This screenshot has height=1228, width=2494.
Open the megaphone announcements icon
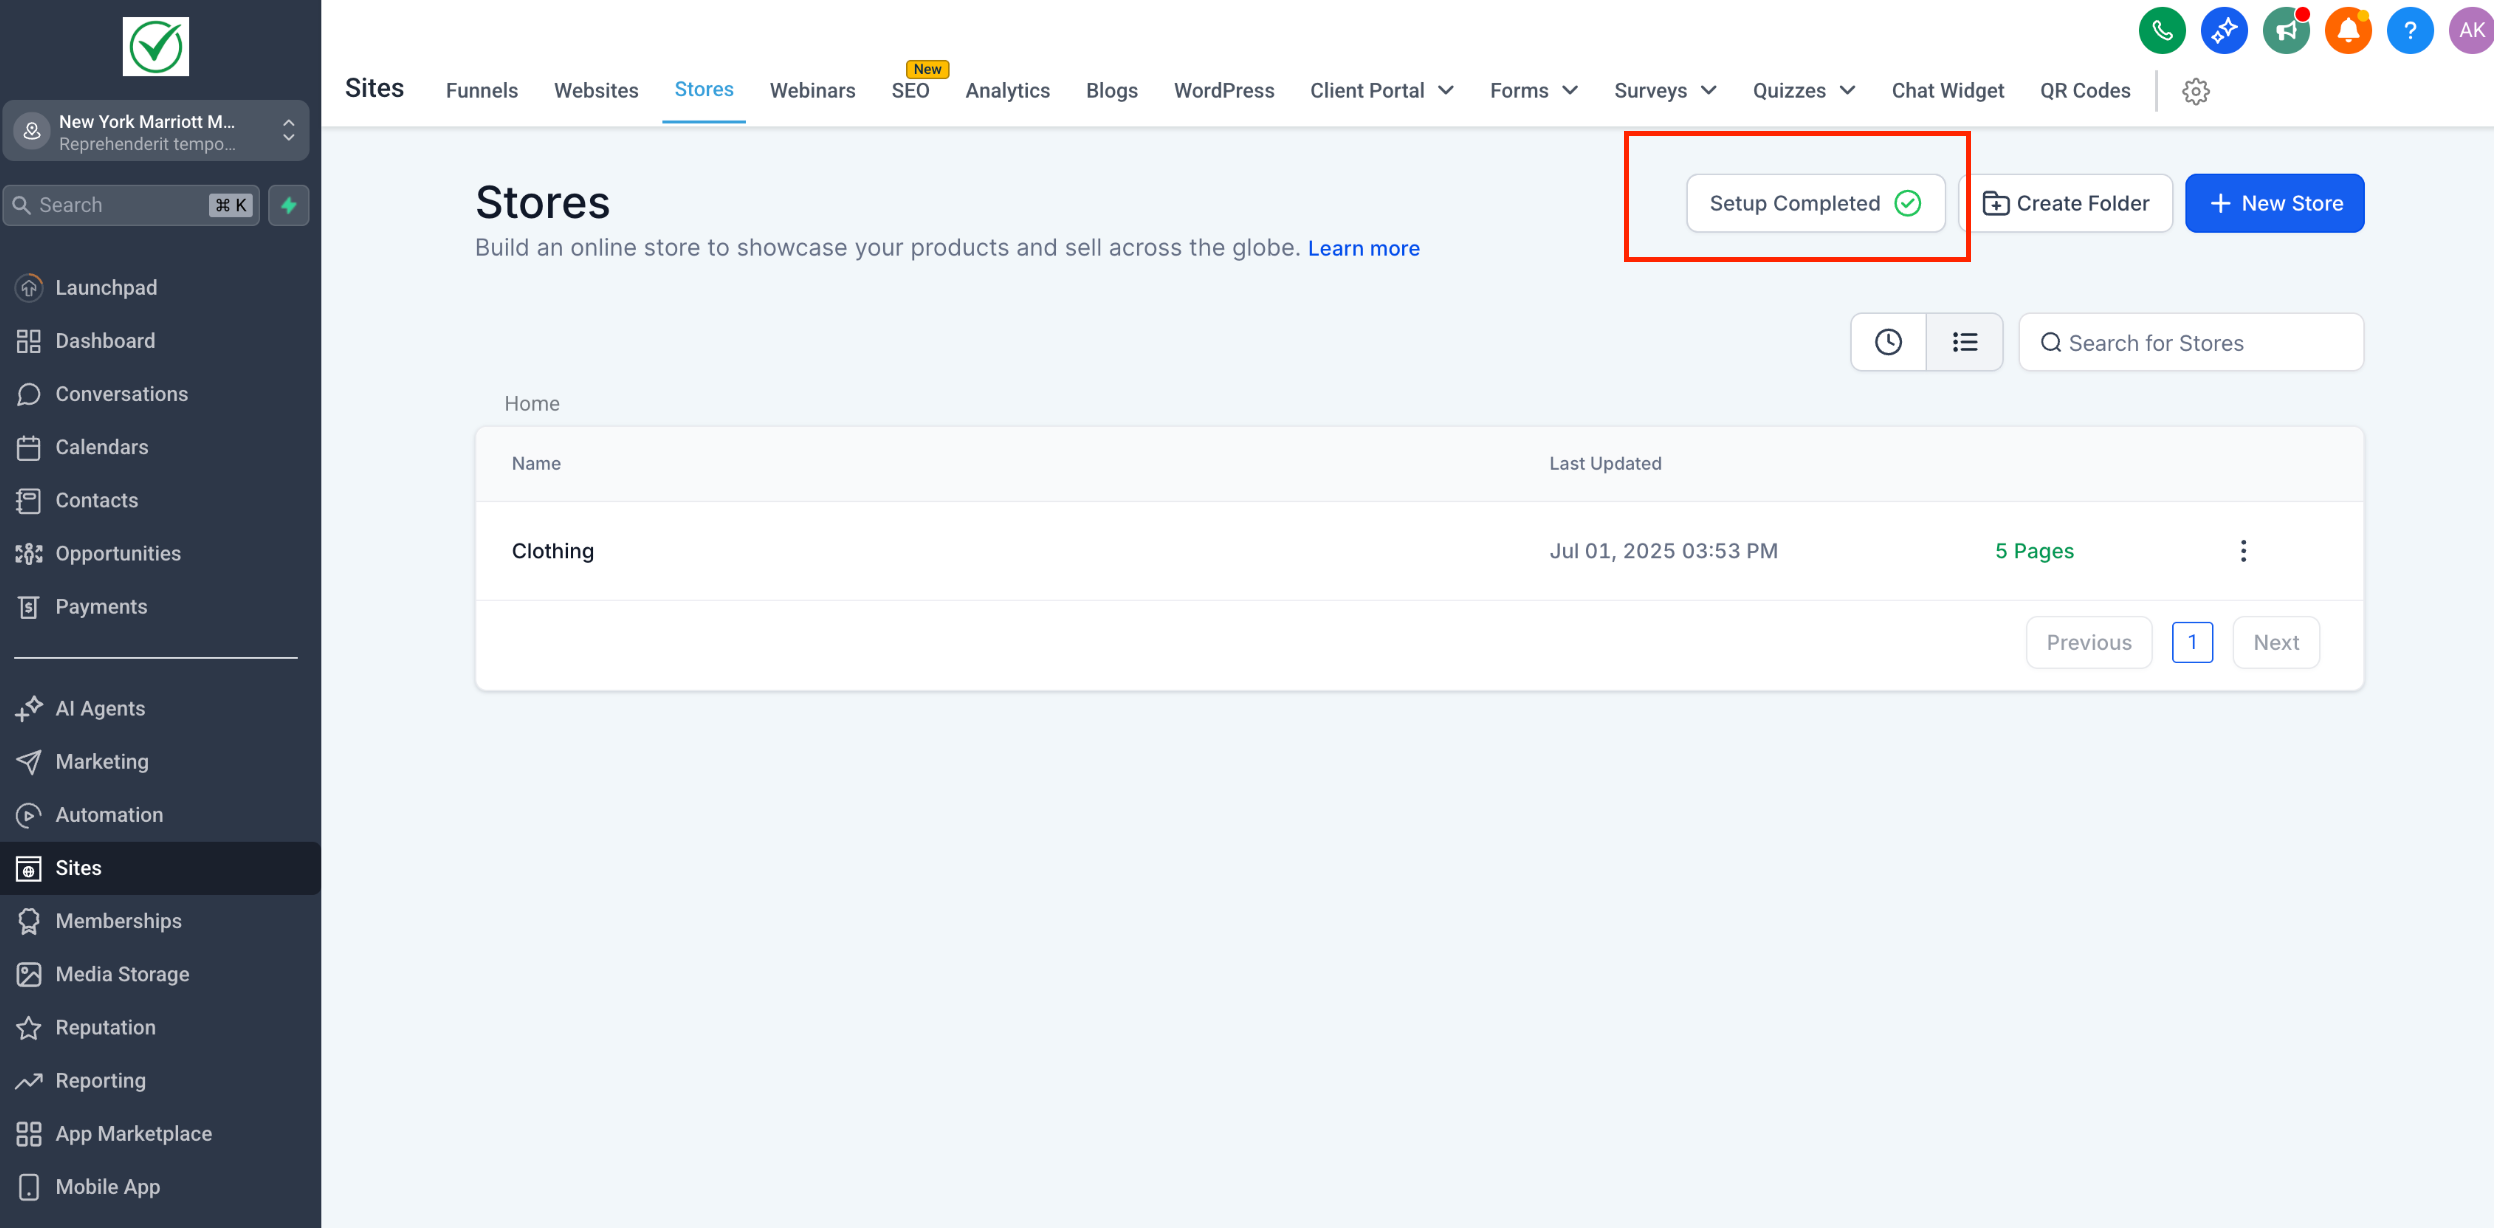click(2286, 31)
